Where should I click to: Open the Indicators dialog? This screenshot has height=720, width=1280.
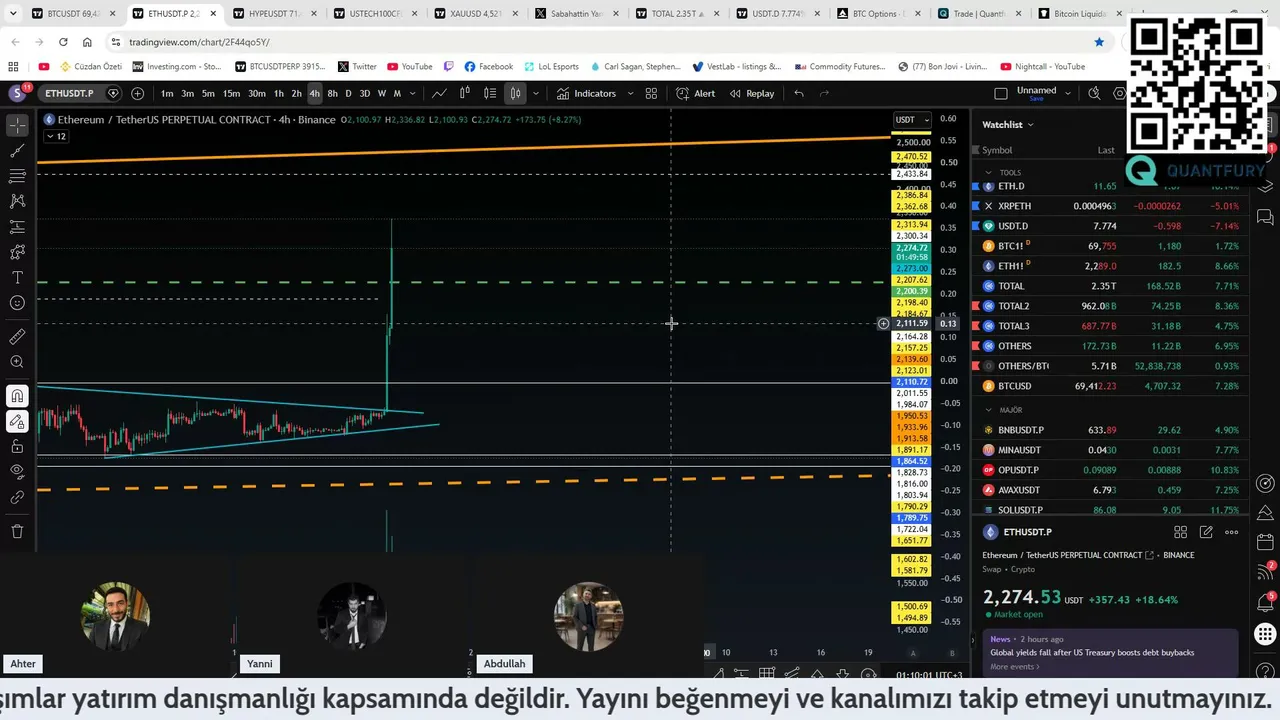(x=587, y=93)
